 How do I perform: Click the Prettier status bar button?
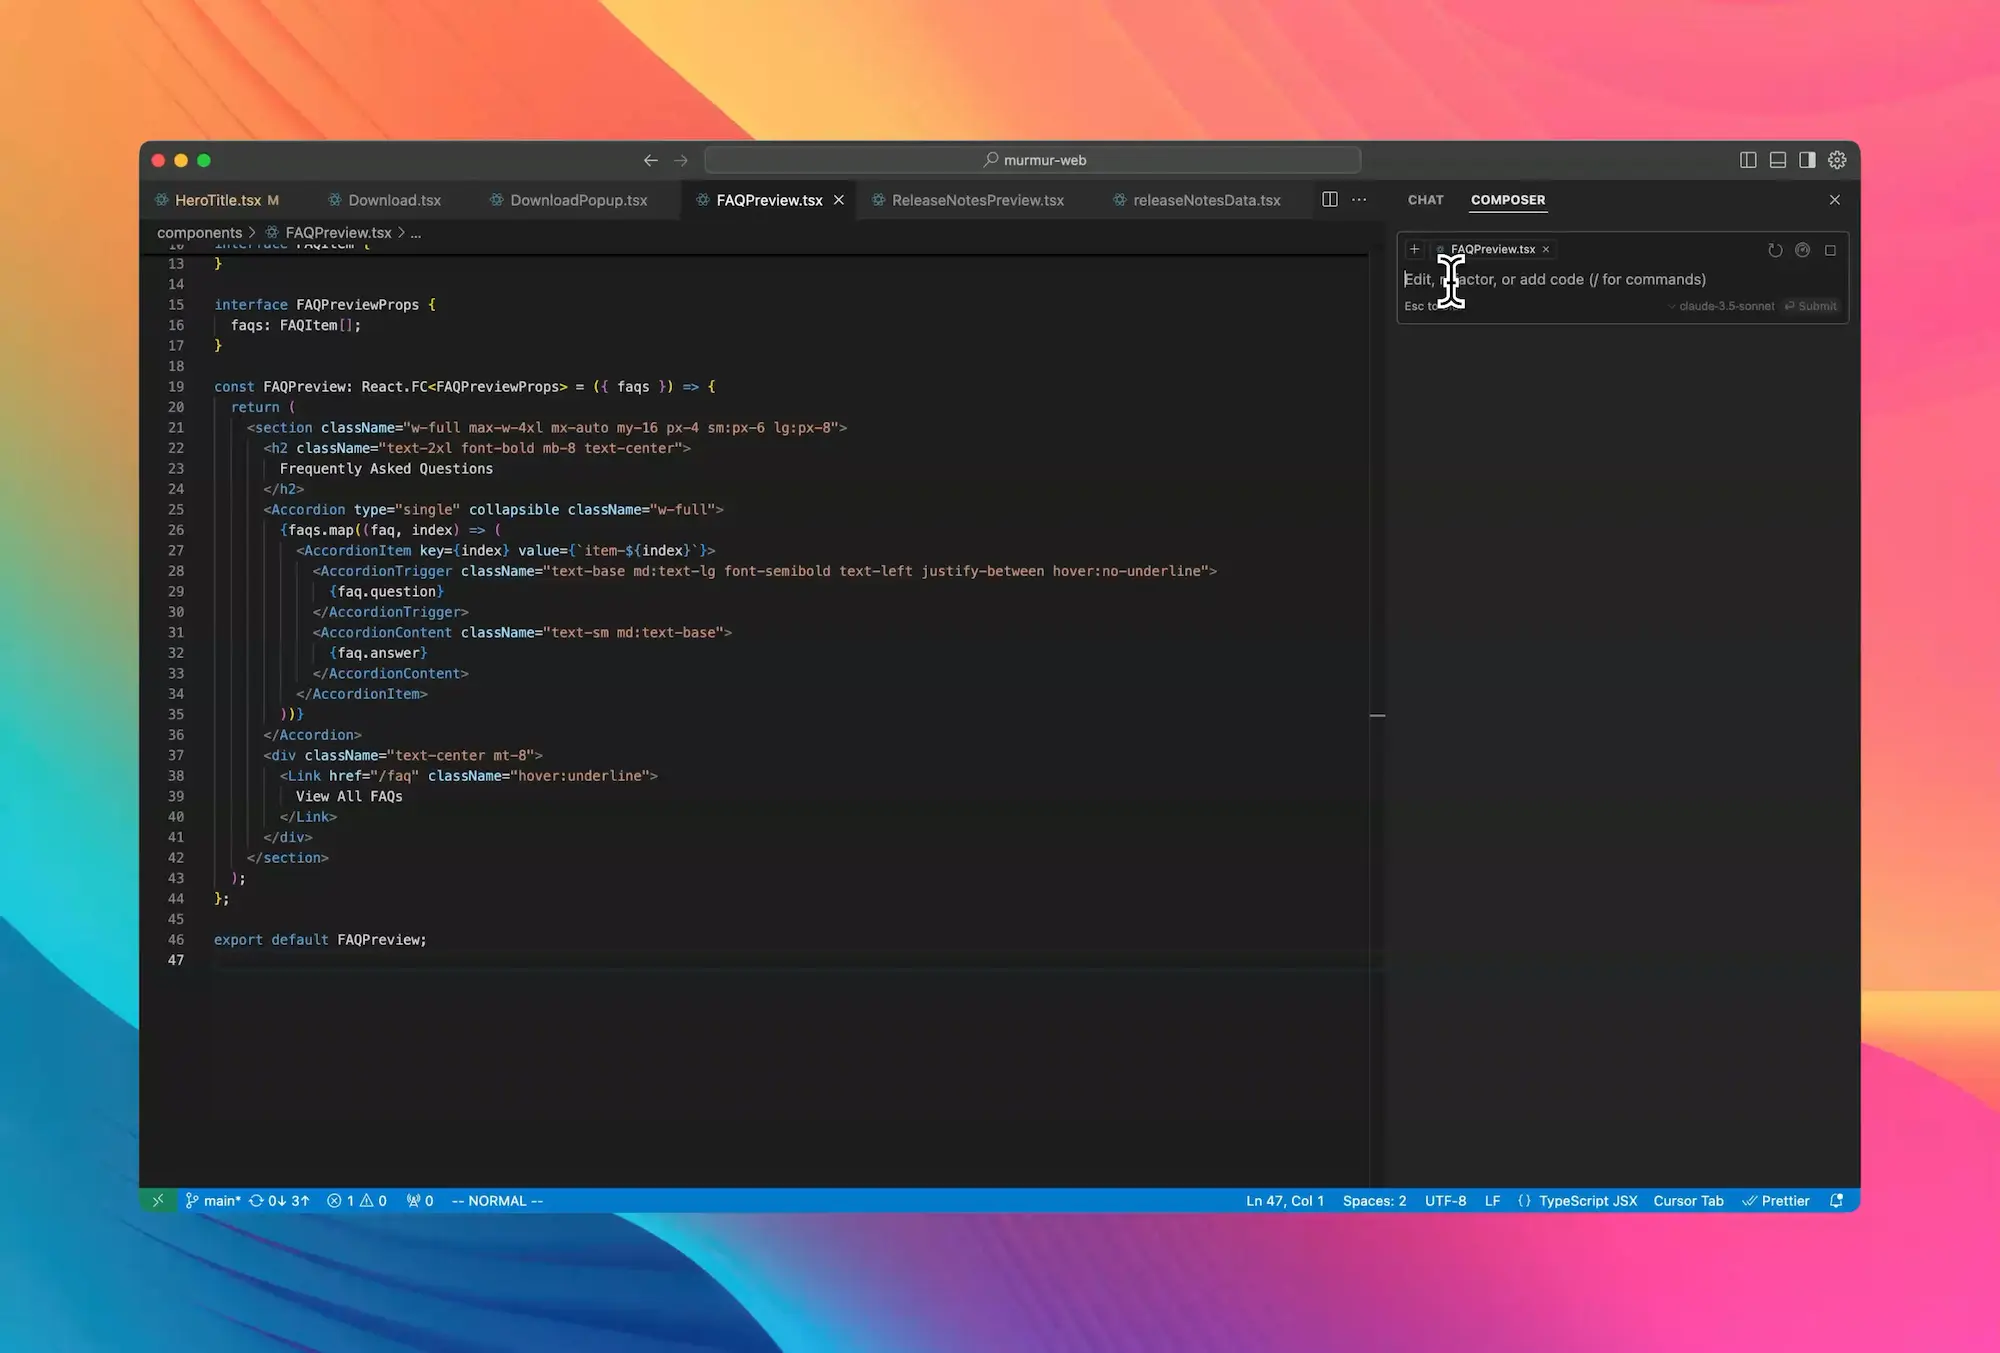pos(1776,1201)
